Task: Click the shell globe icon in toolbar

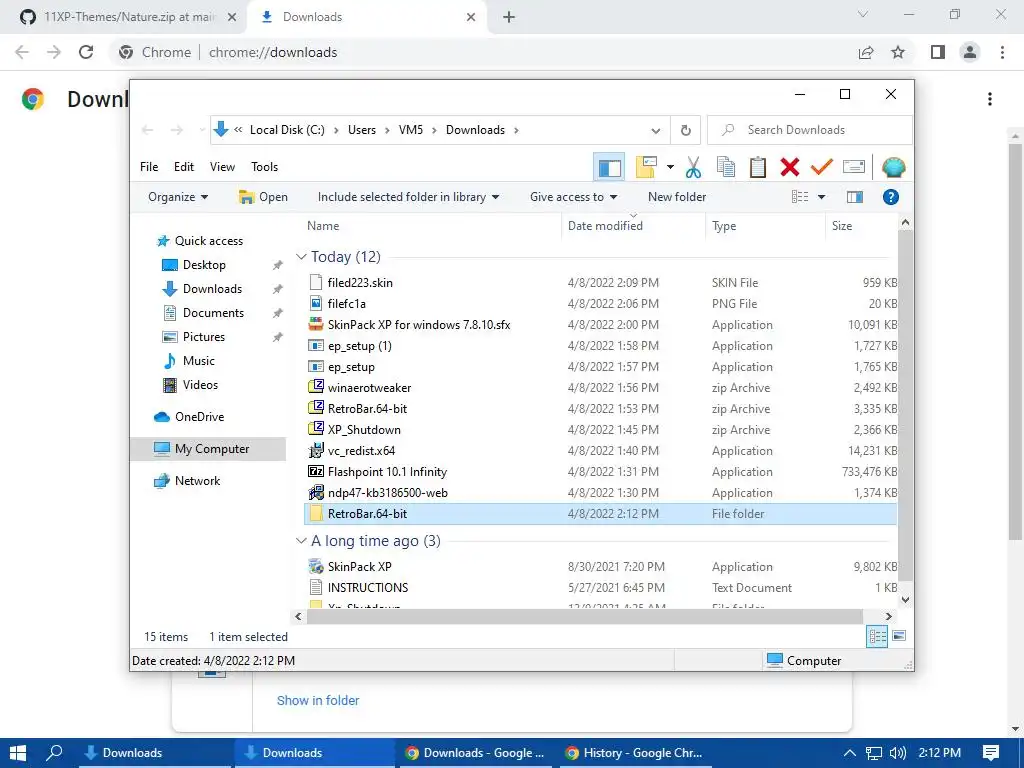Action: click(x=893, y=167)
